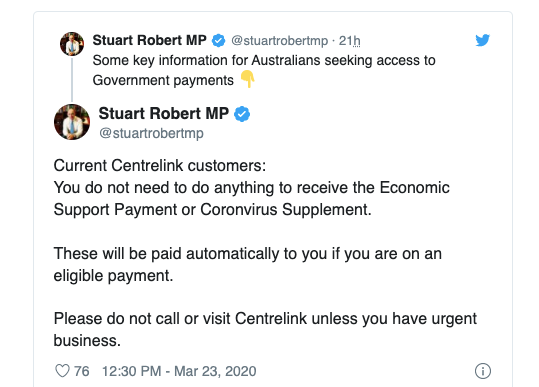Click the paragraph about payments being paid automatically
The image size is (539, 387).
point(248,264)
